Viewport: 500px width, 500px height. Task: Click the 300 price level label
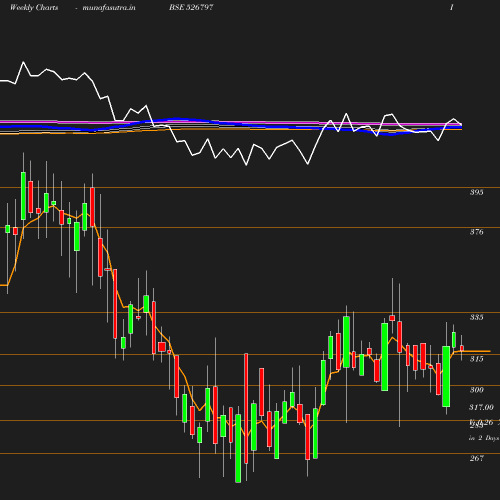point(476,390)
